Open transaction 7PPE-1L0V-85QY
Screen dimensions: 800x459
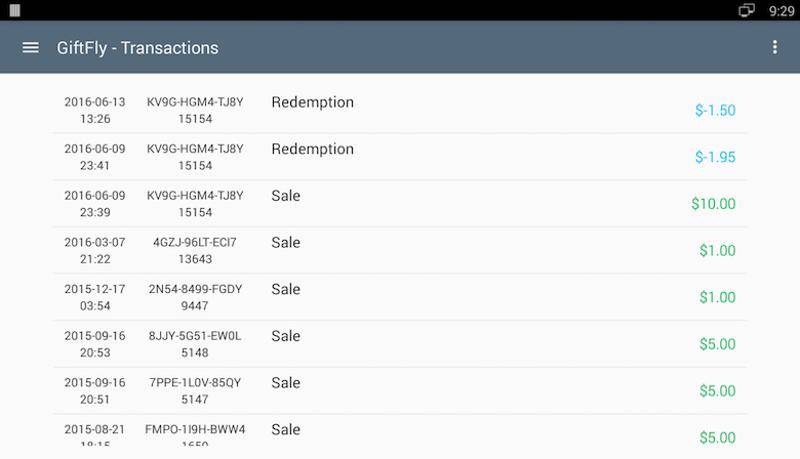point(400,391)
